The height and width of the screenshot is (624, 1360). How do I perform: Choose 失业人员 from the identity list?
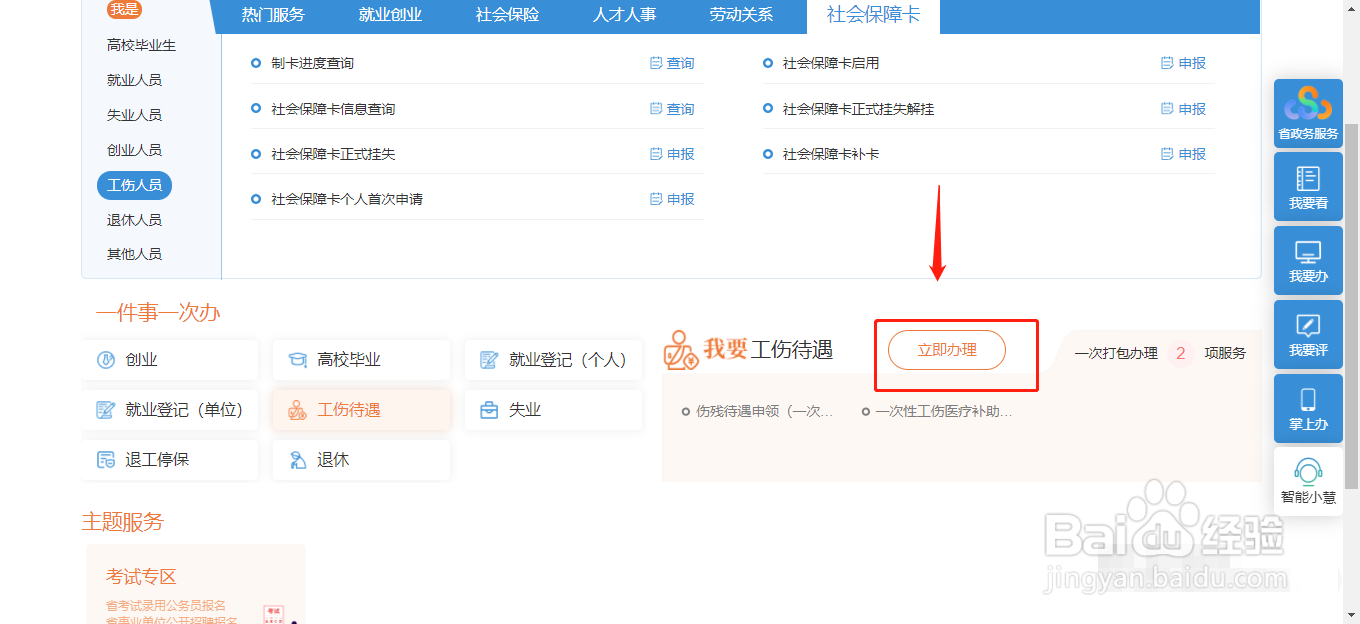click(x=132, y=114)
